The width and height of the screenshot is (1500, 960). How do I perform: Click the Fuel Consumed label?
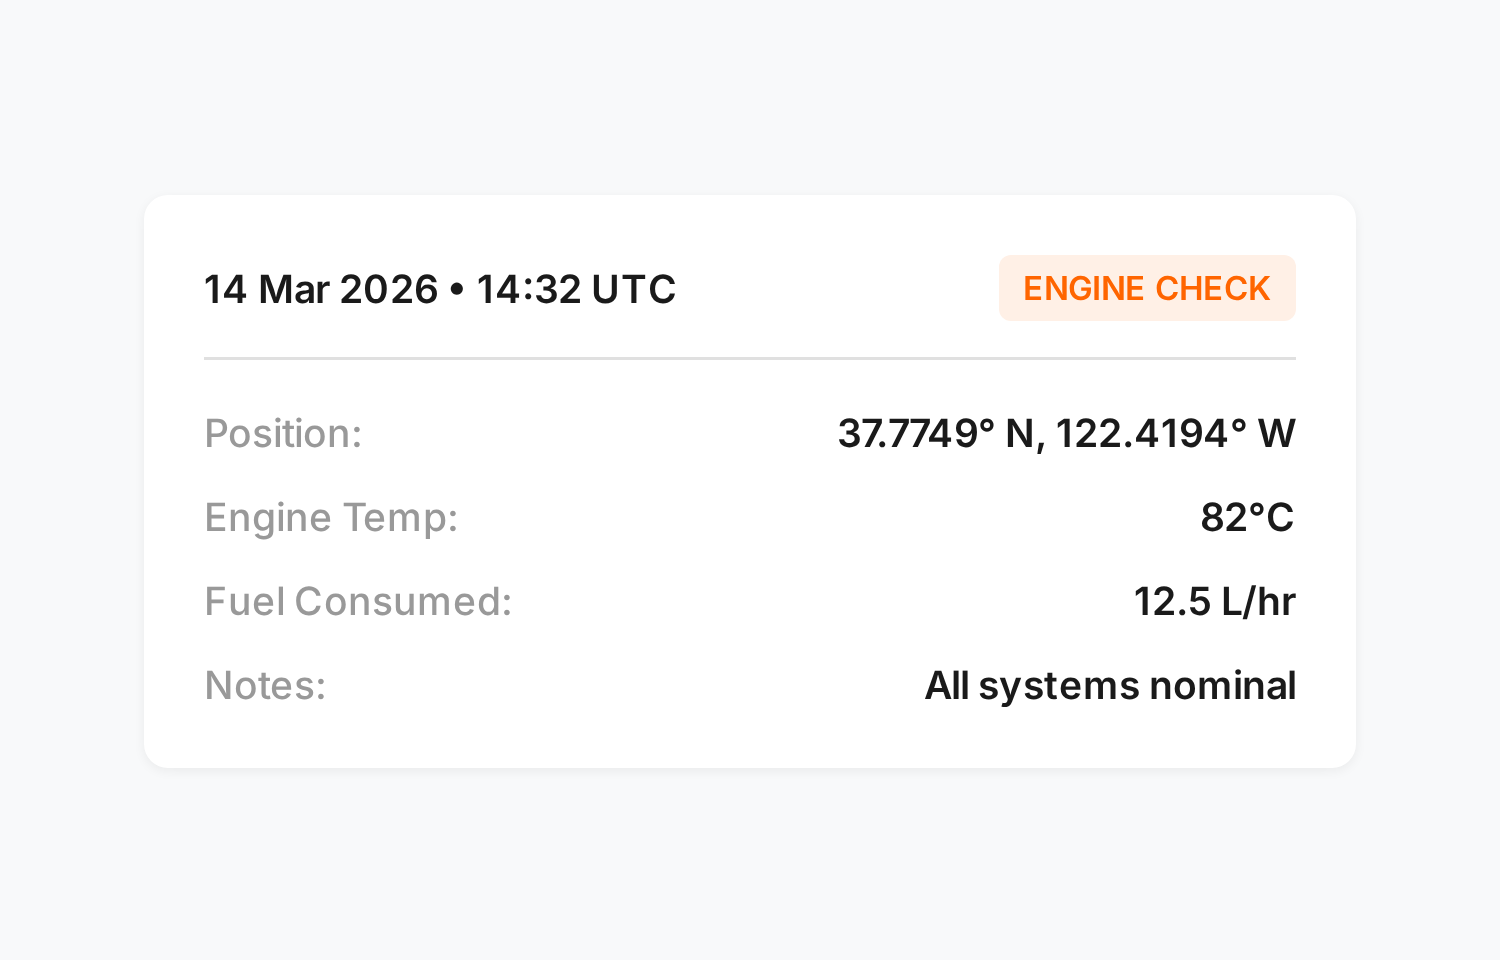pyautogui.click(x=358, y=602)
